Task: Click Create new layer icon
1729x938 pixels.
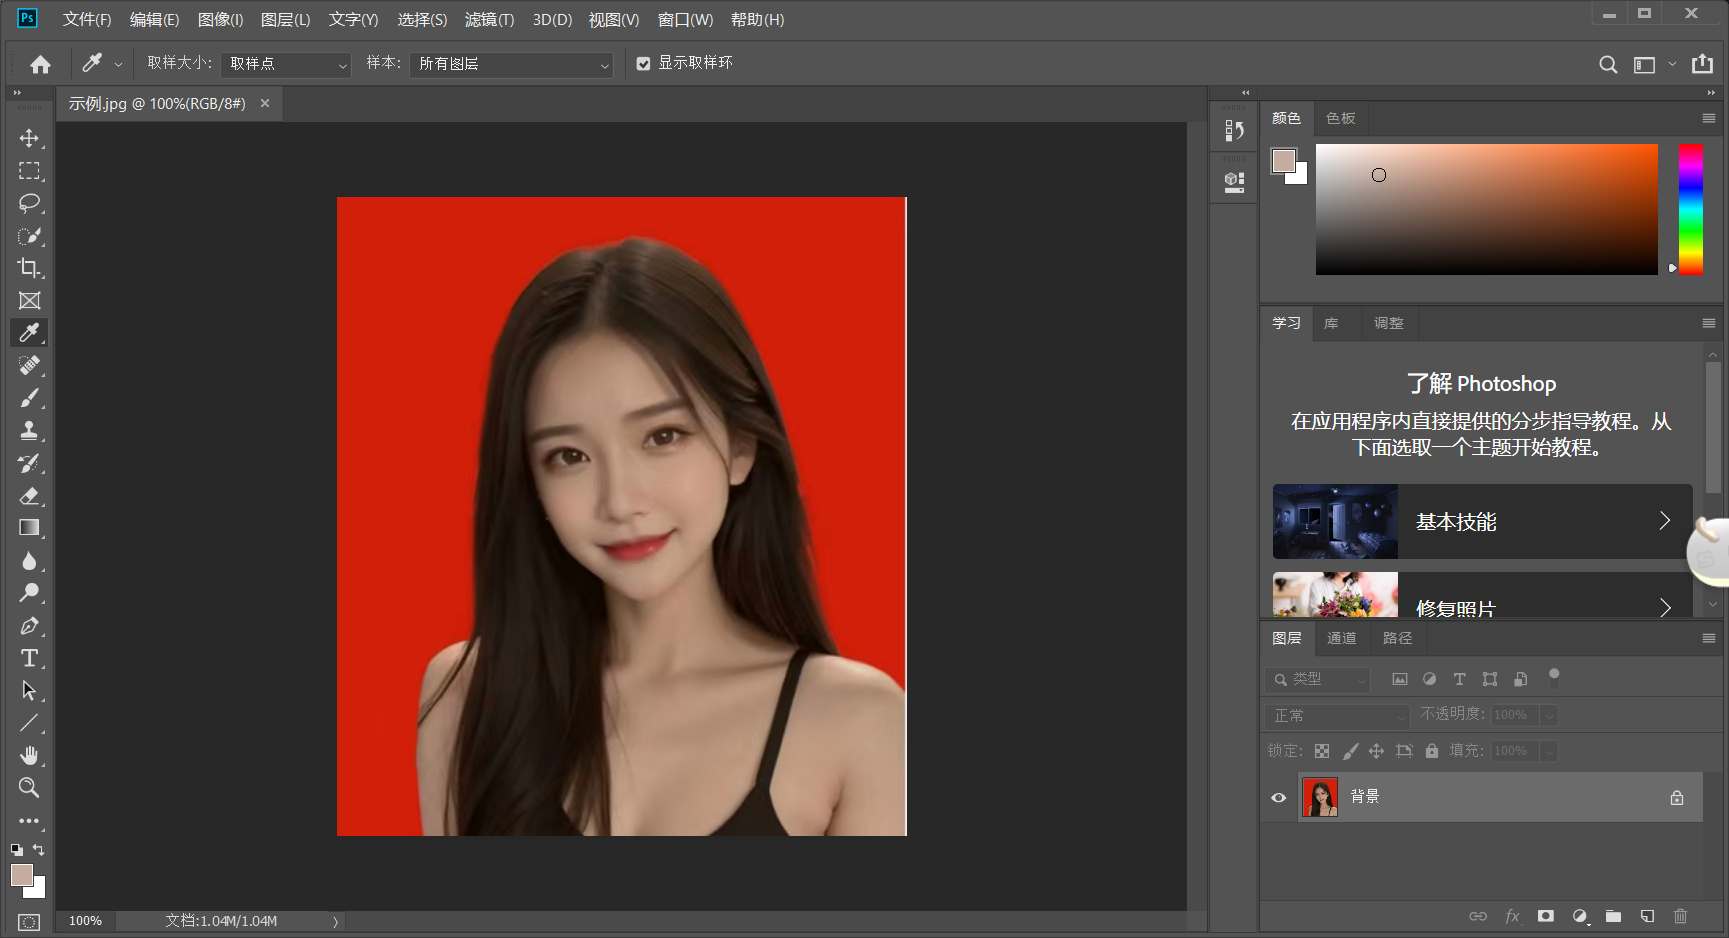Action: coord(1647,916)
